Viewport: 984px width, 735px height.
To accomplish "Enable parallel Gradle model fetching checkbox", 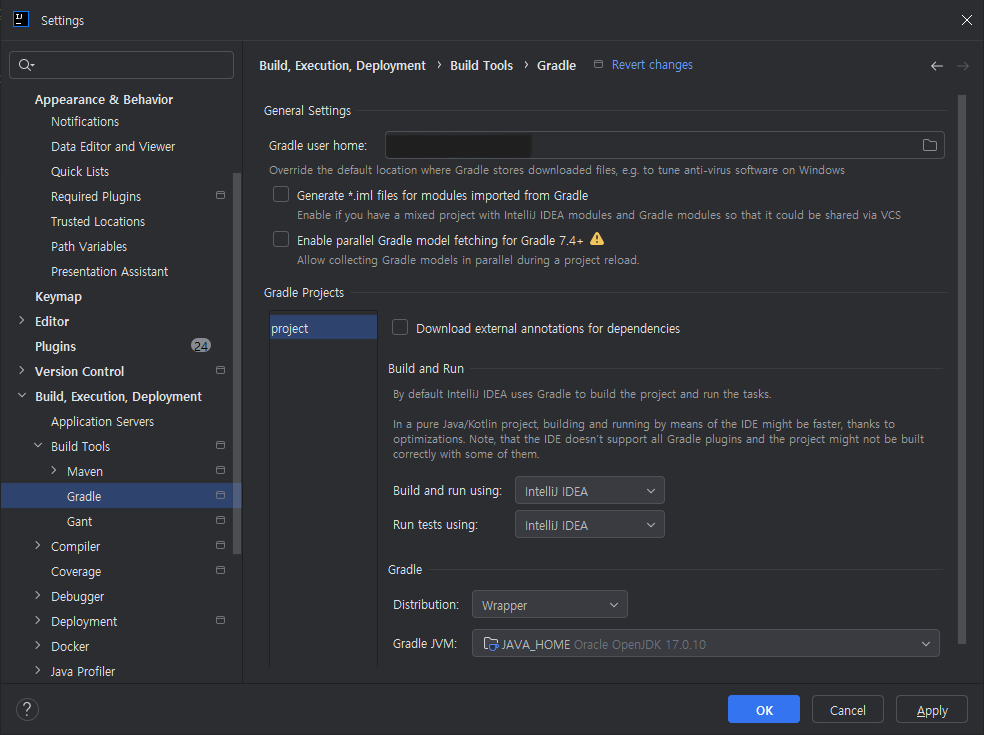I will click(281, 239).
